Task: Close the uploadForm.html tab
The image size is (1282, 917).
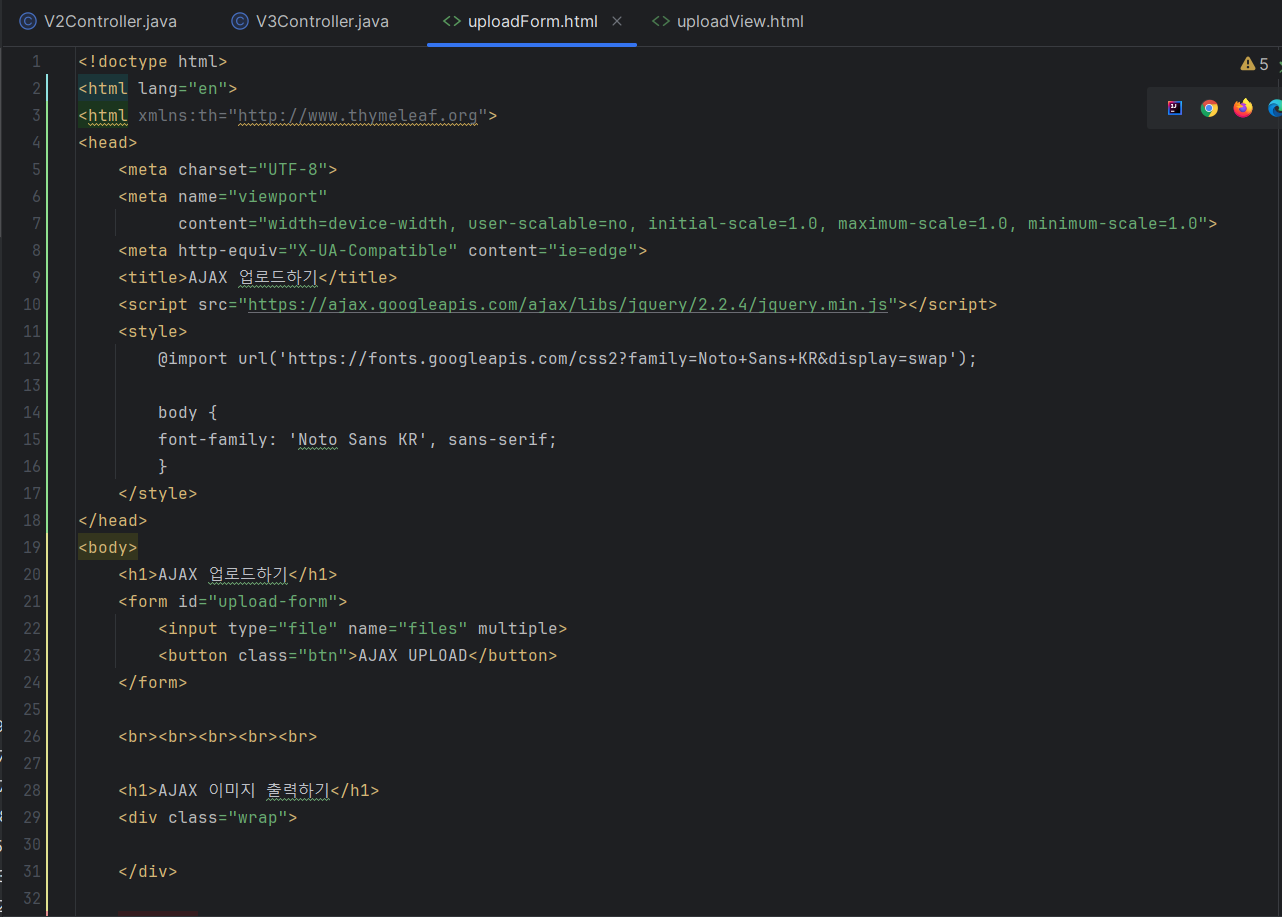Action: [x=616, y=21]
